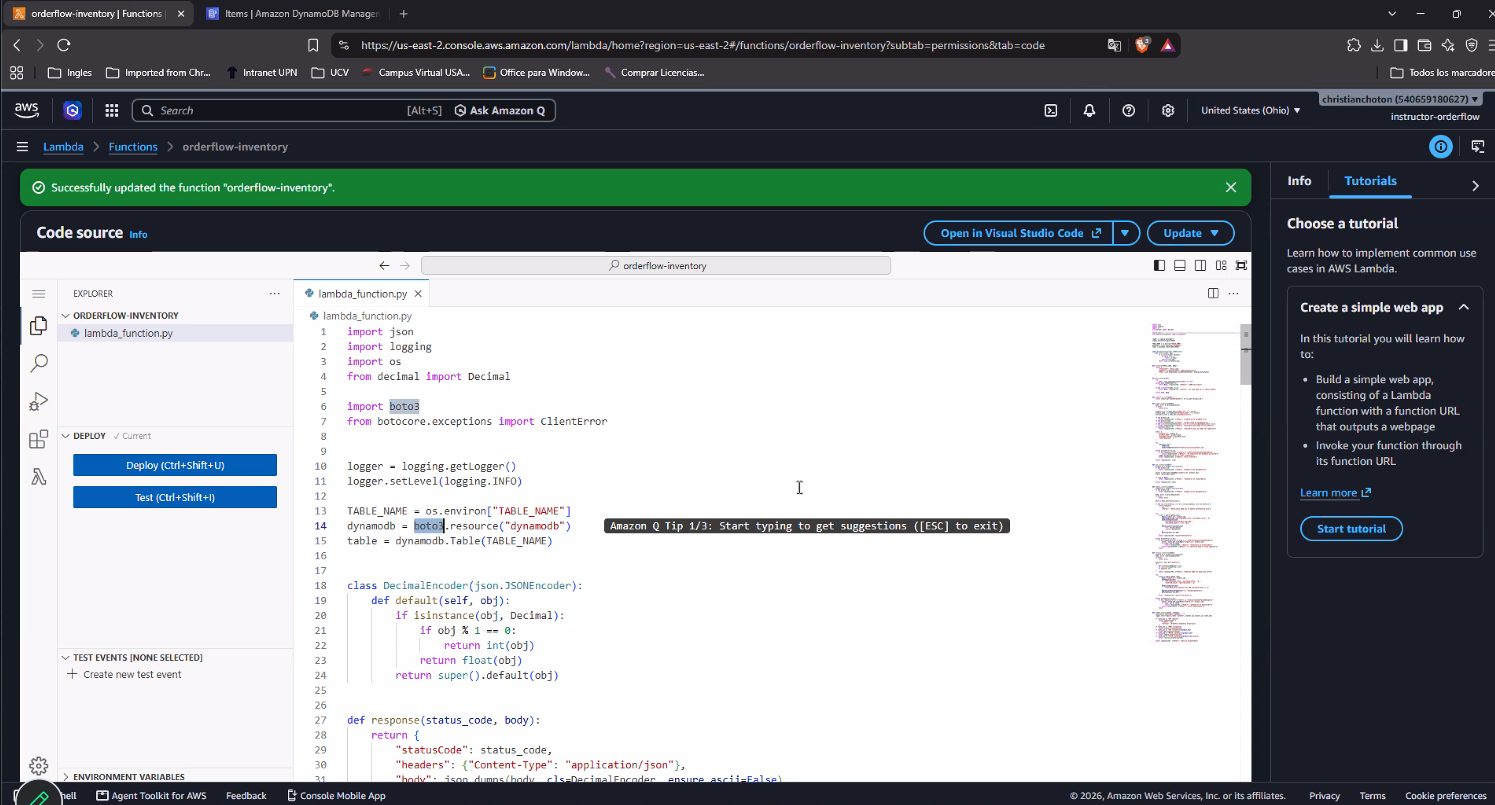Image resolution: width=1495 pixels, height=805 pixels.
Task: Split the lambda_function.py editor
Action: (x=1213, y=294)
